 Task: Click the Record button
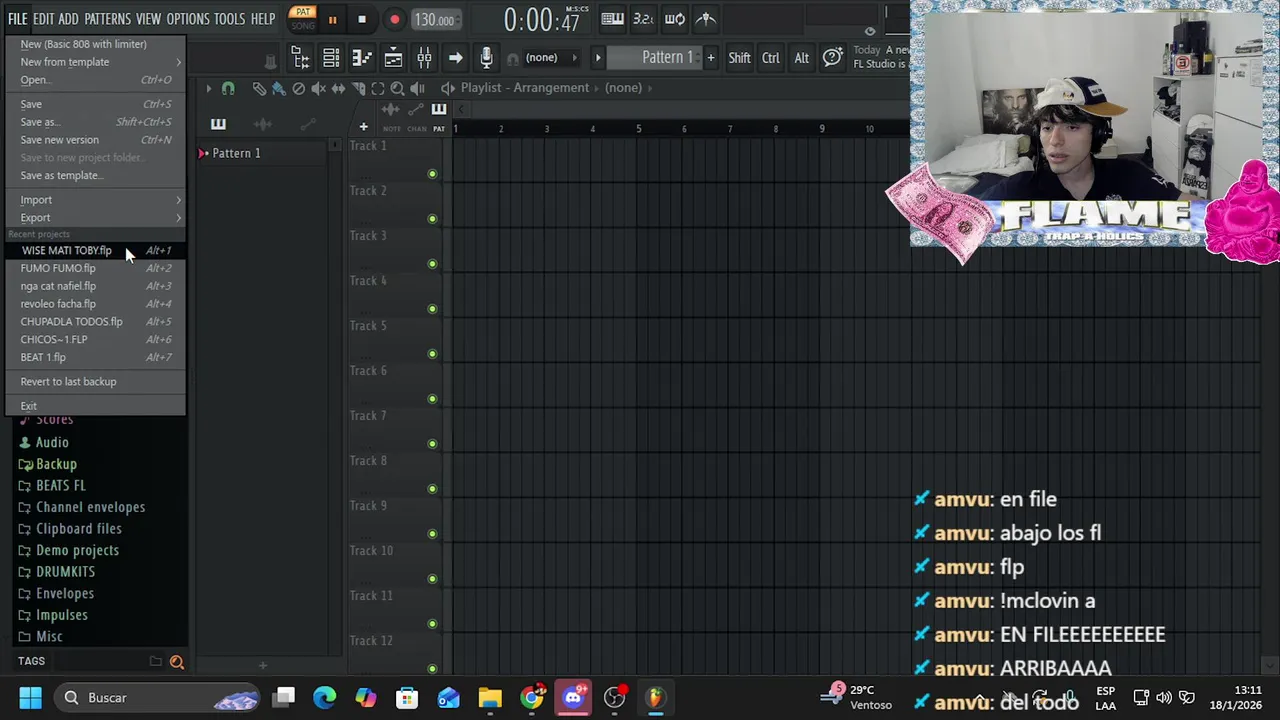tap(394, 19)
